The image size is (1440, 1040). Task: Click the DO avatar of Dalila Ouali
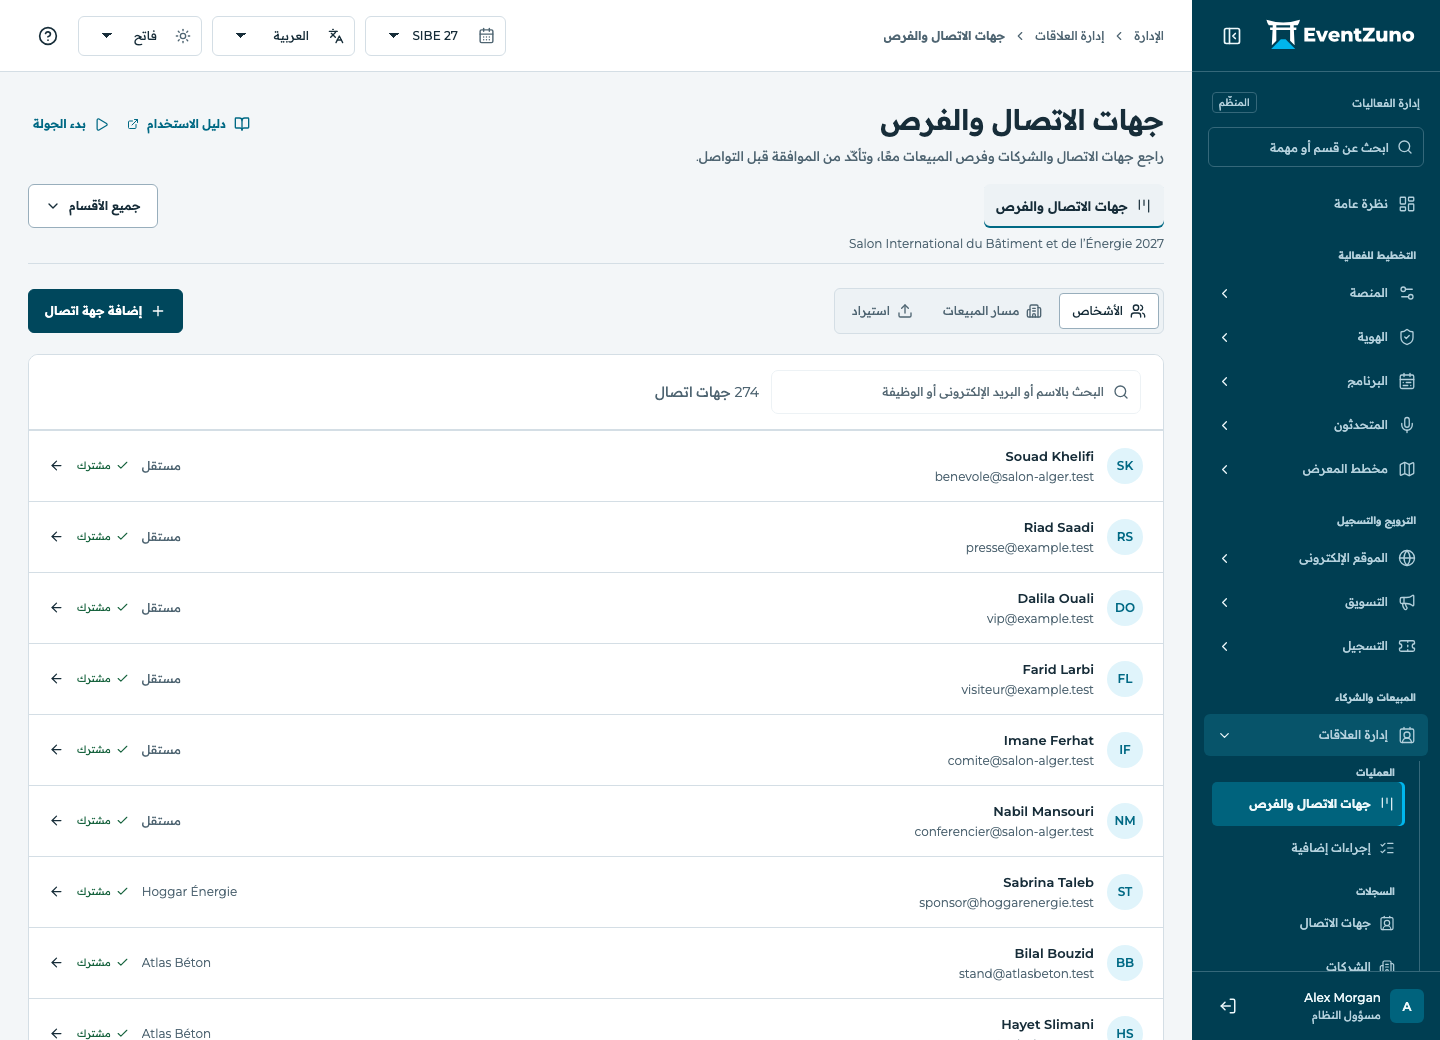tap(1125, 608)
